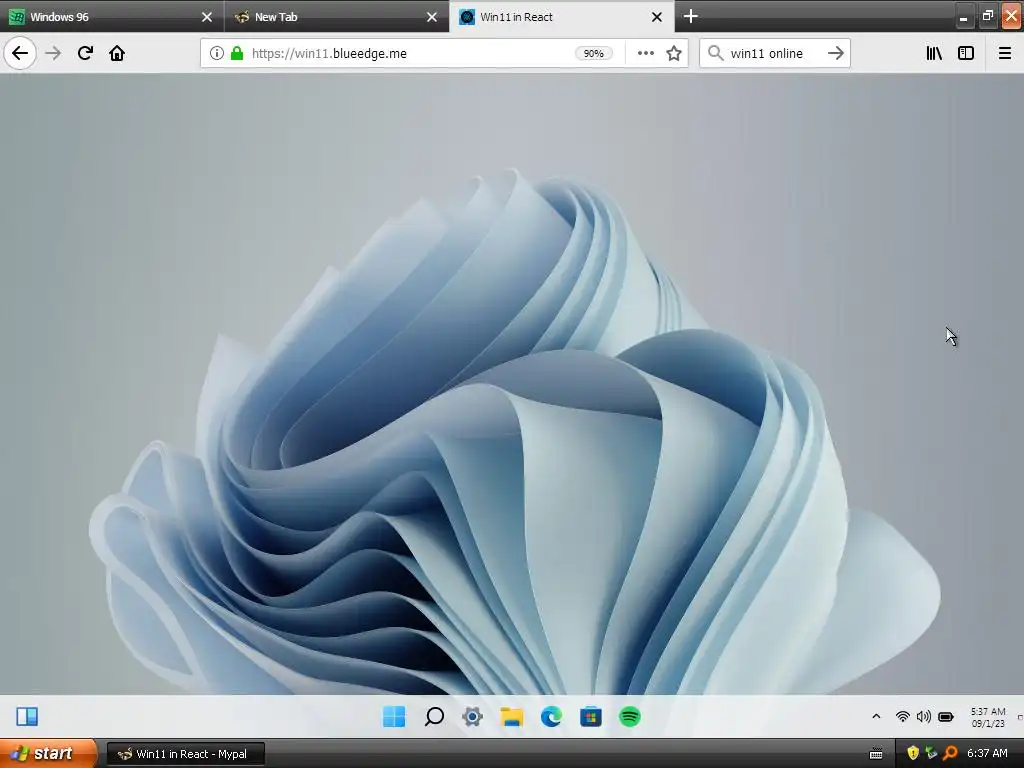
Task: Open the browser Library icon
Action: (x=934, y=53)
